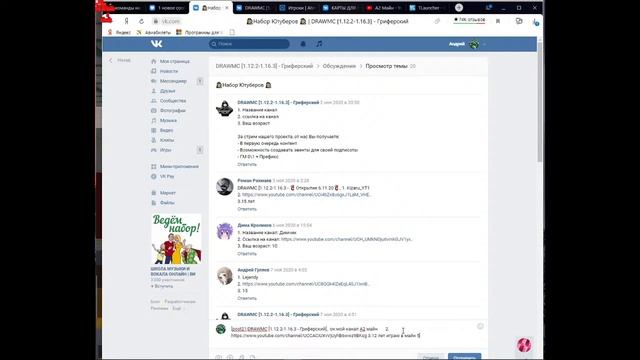Go to the Обсуждения breadcrumb link

[339, 66]
